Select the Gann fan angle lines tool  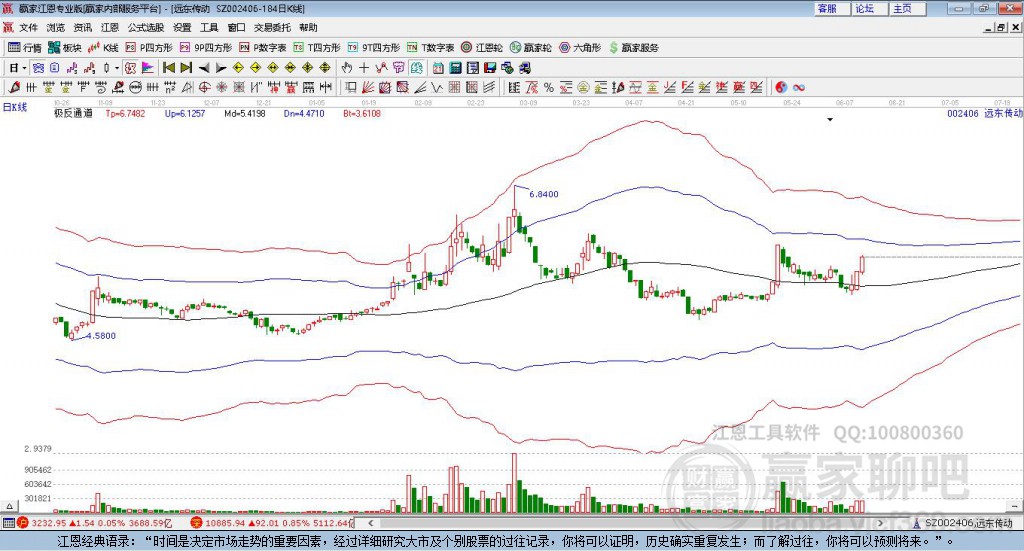tap(368, 87)
